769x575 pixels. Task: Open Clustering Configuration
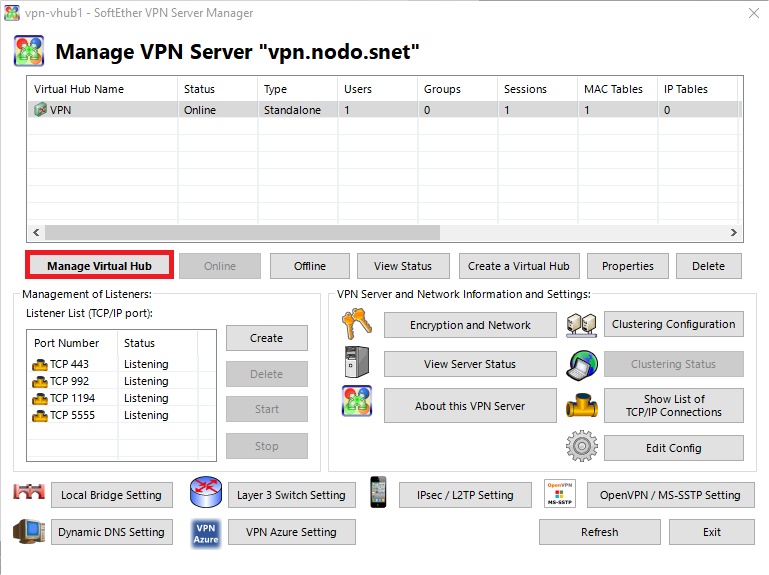(674, 324)
